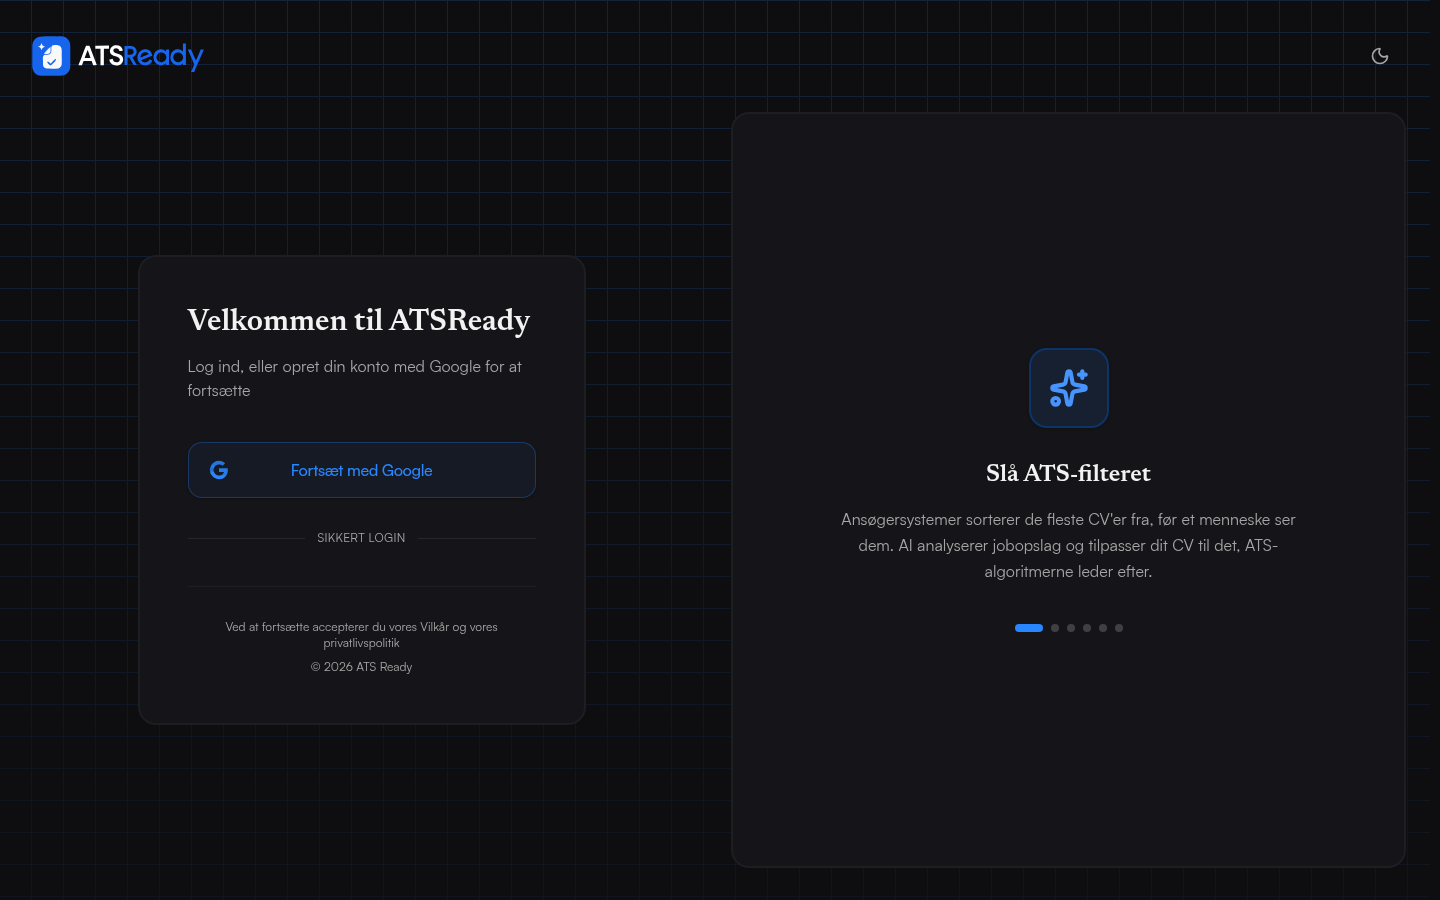Click the "© 2026 ATS Ready" copyright text
The image size is (1440, 900).
(361, 667)
